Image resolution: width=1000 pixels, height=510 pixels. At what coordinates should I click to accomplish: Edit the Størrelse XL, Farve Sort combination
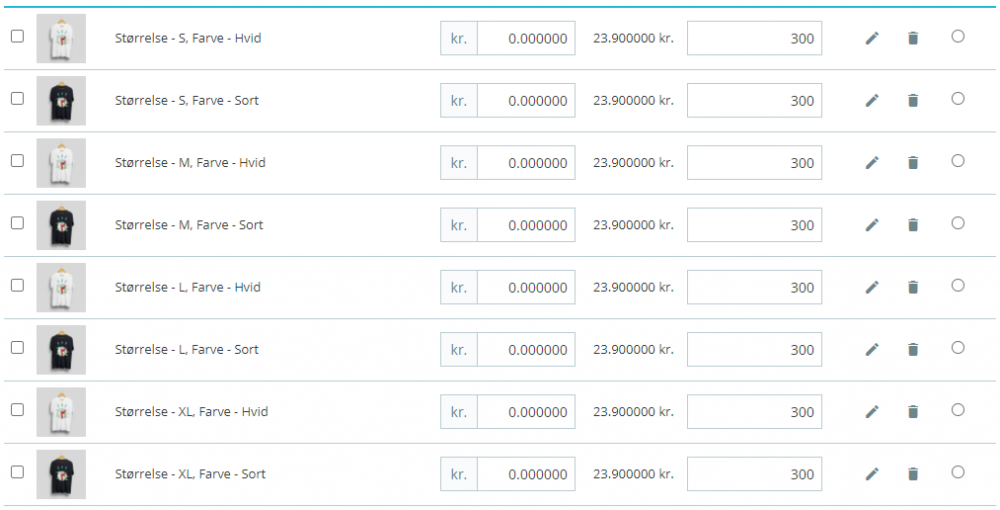[x=872, y=474]
